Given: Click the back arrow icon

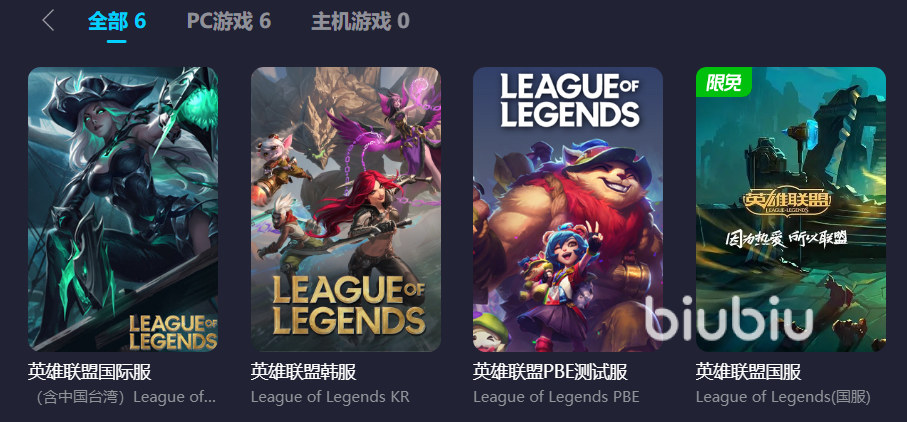Looking at the screenshot, I should [48, 21].
